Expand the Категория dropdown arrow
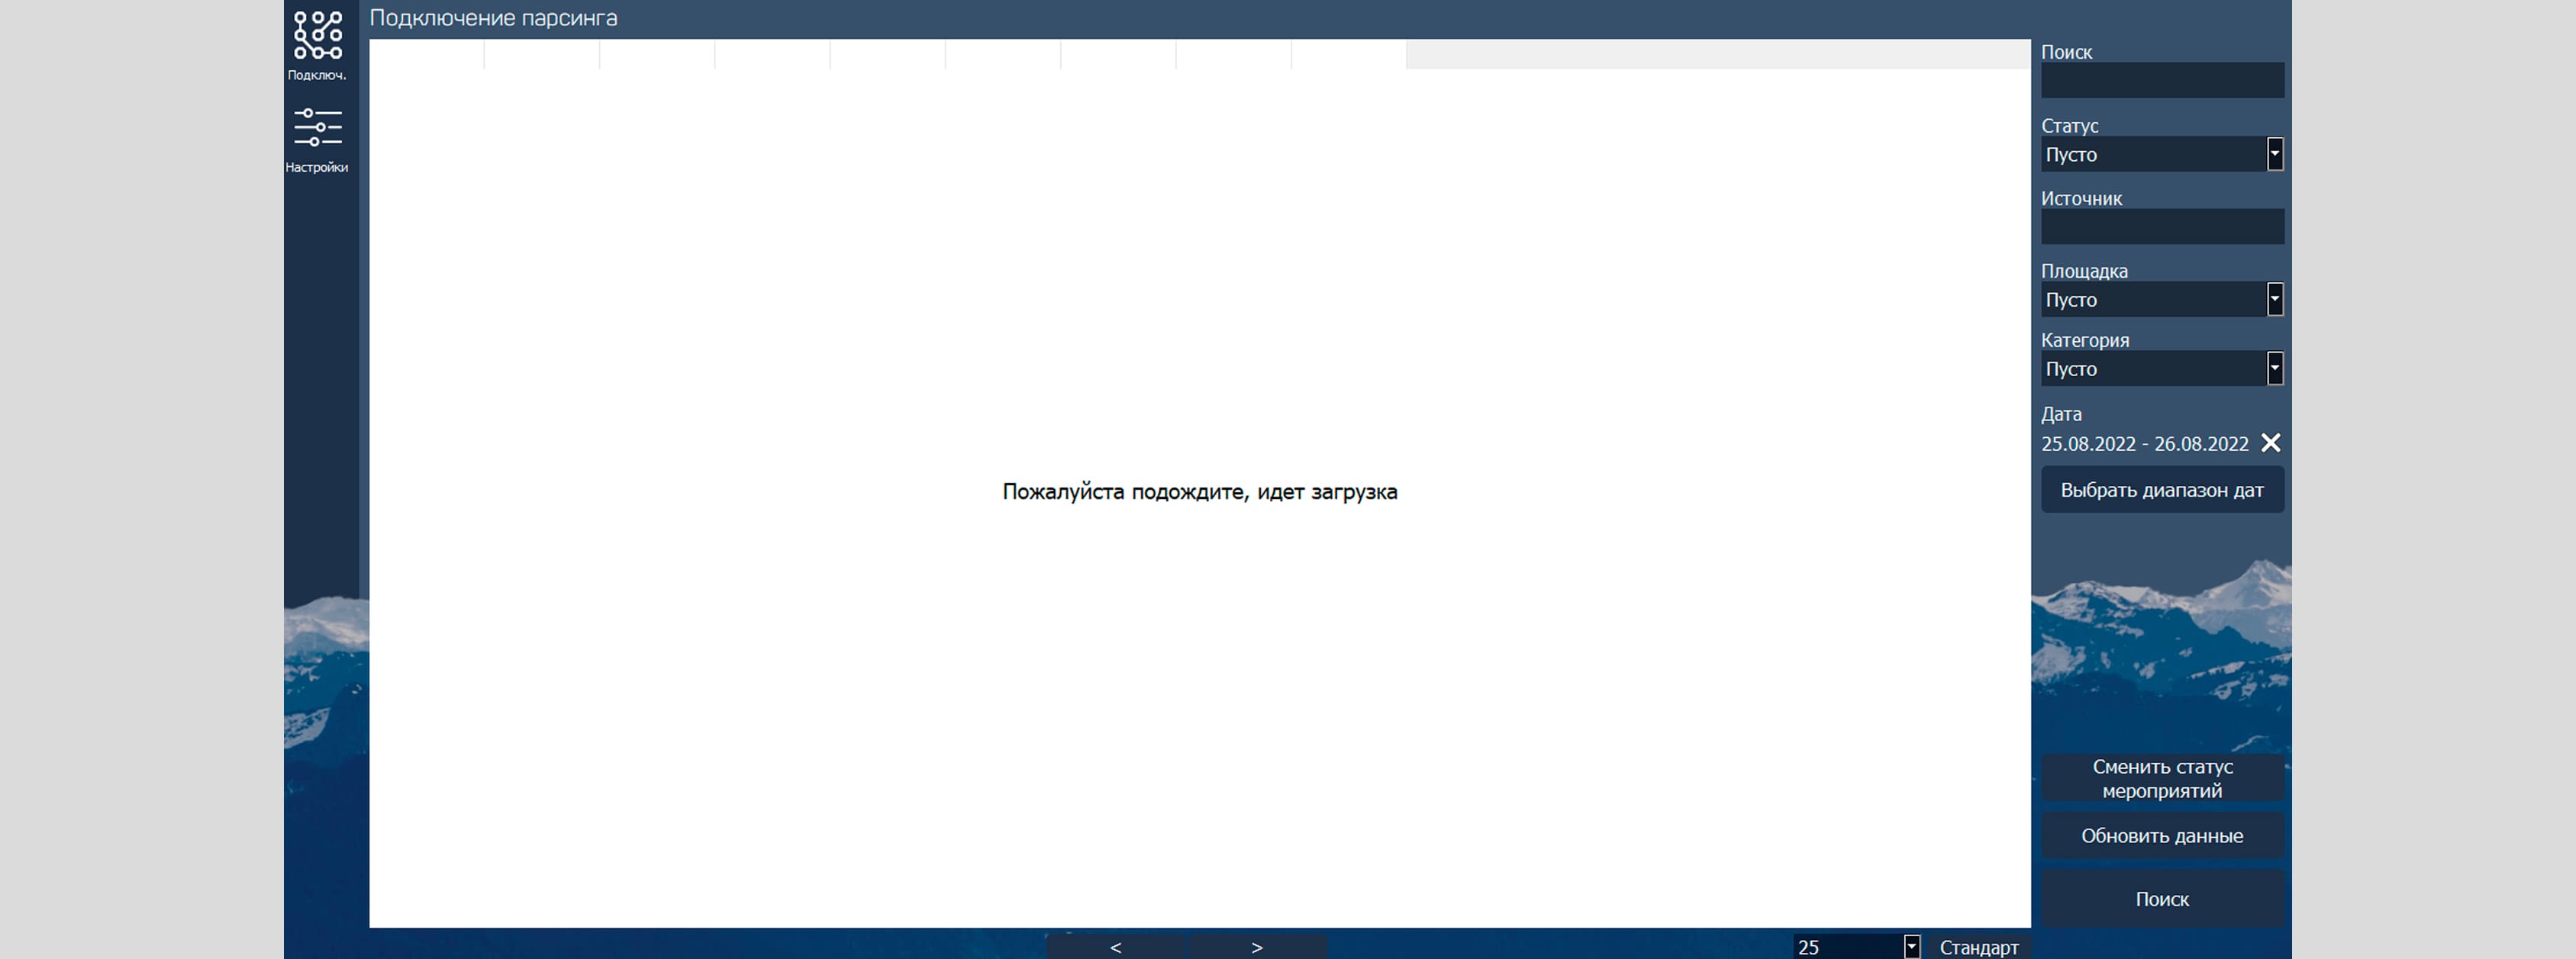The width and height of the screenshot is (2576, 959). (2275, 368)
